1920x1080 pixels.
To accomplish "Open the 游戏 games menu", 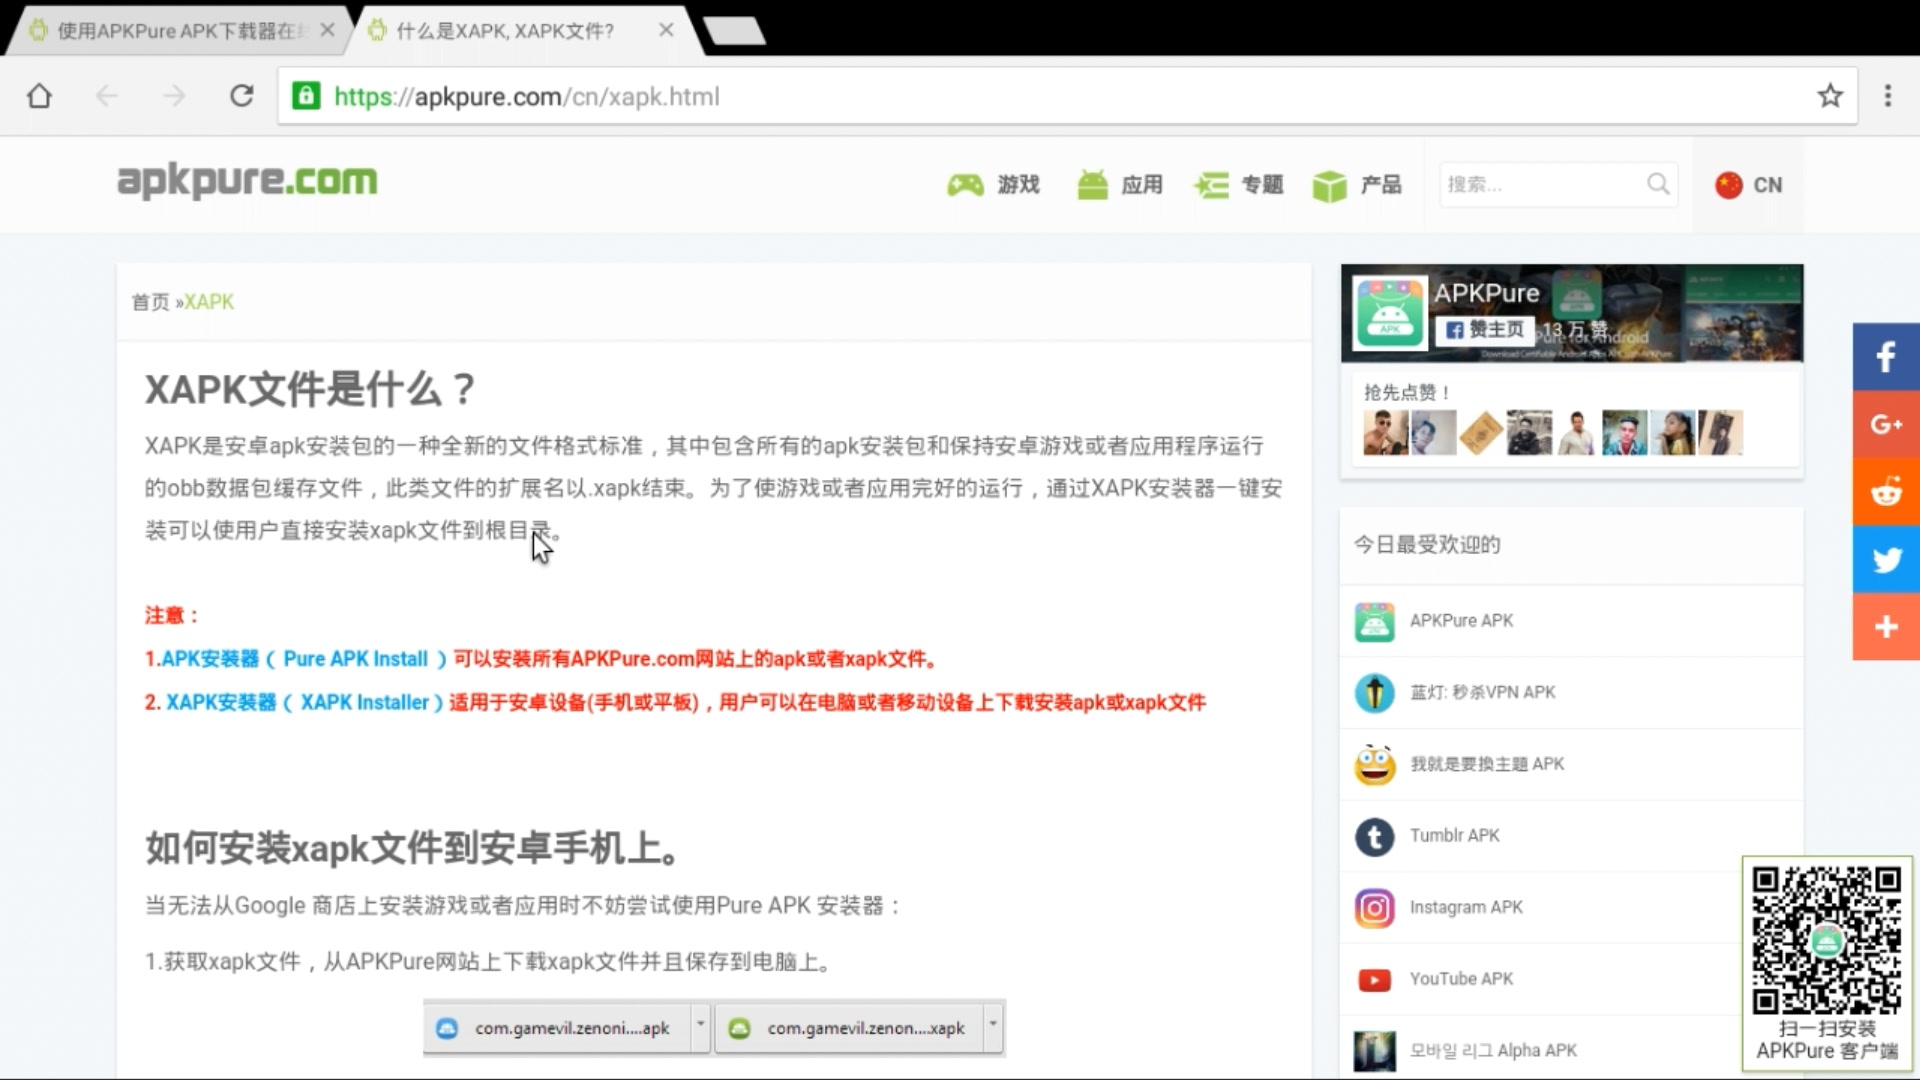I will click(994, 185).
